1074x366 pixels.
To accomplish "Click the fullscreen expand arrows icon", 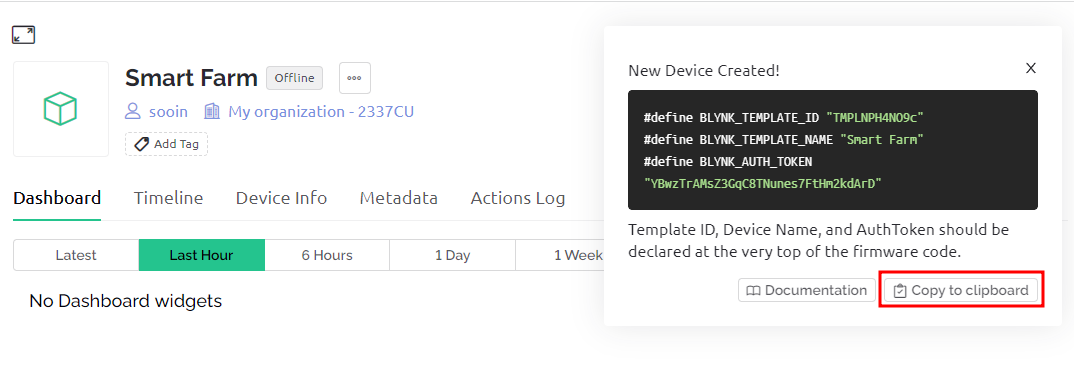I will coord(24,35).
